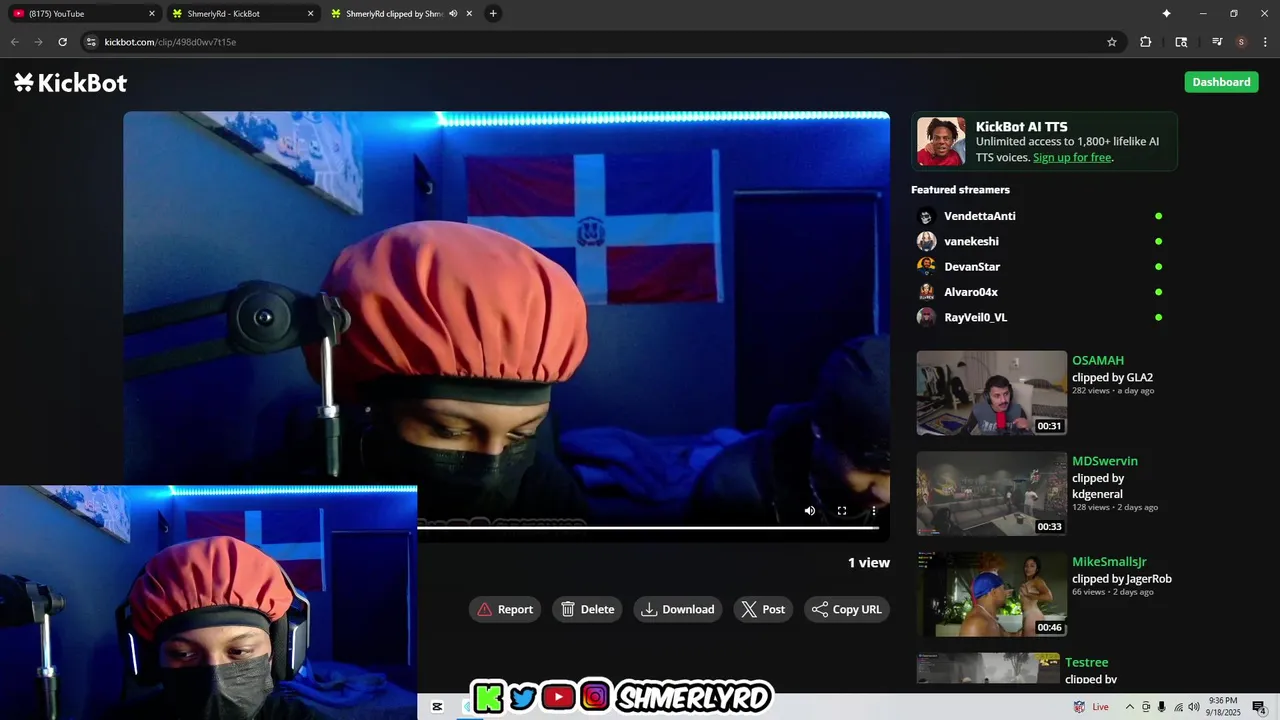Open the Dashboard page

[1221, 82]
